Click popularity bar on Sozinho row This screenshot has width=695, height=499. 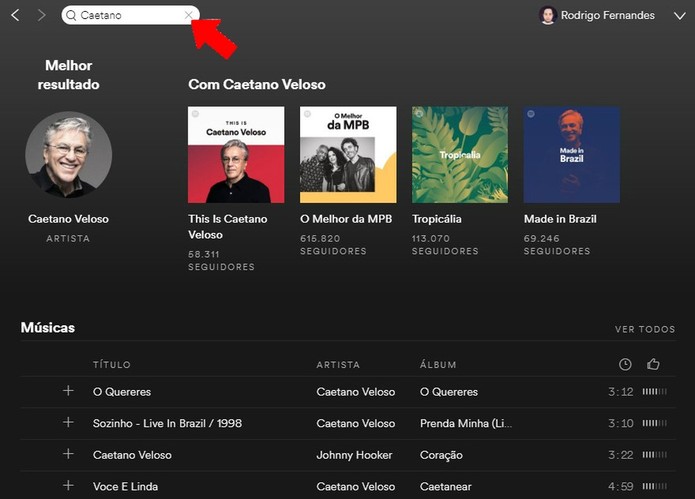(x=655, y=423)
